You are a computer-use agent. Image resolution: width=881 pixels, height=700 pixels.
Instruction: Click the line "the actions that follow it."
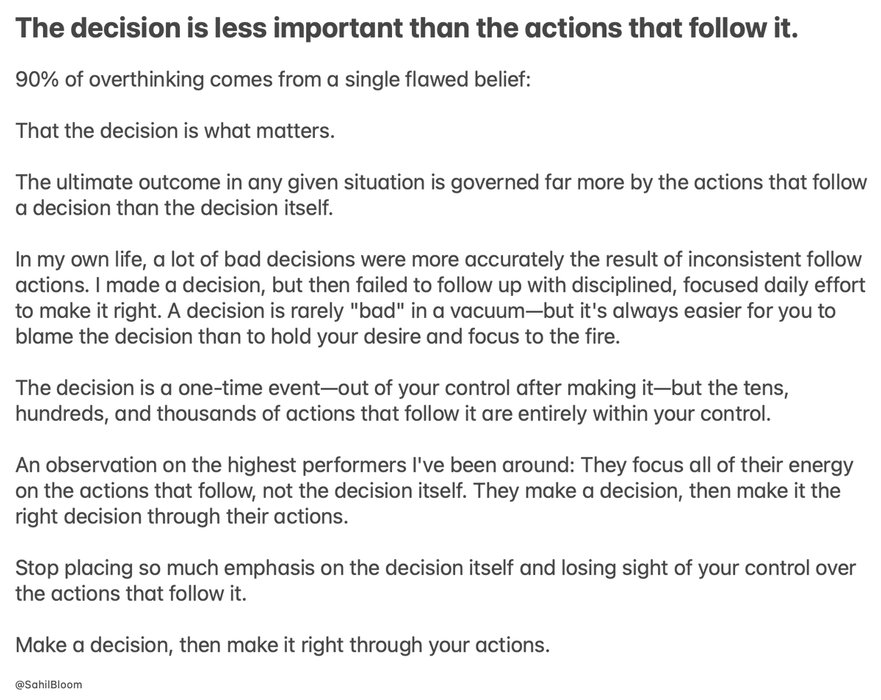point(131,593)
